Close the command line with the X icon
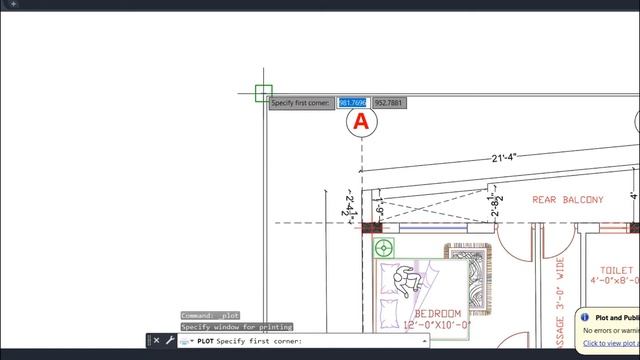The image size is (640, 360). click(x=156, y=340)
